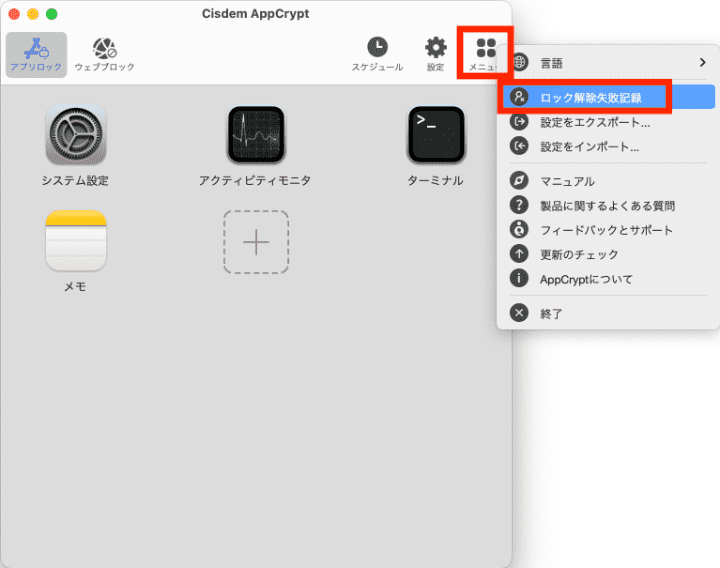Viewport: 720px width, 568px height.
Task: Expand the 言語 chevron arrow
Action: [703, 62]
